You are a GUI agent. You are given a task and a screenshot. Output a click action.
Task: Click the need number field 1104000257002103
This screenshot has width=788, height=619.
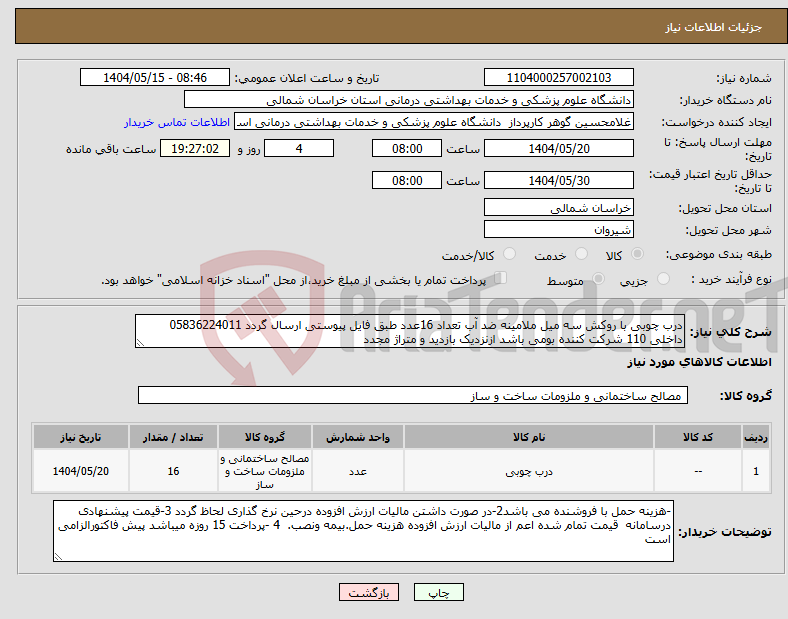[x=559, y=77]
